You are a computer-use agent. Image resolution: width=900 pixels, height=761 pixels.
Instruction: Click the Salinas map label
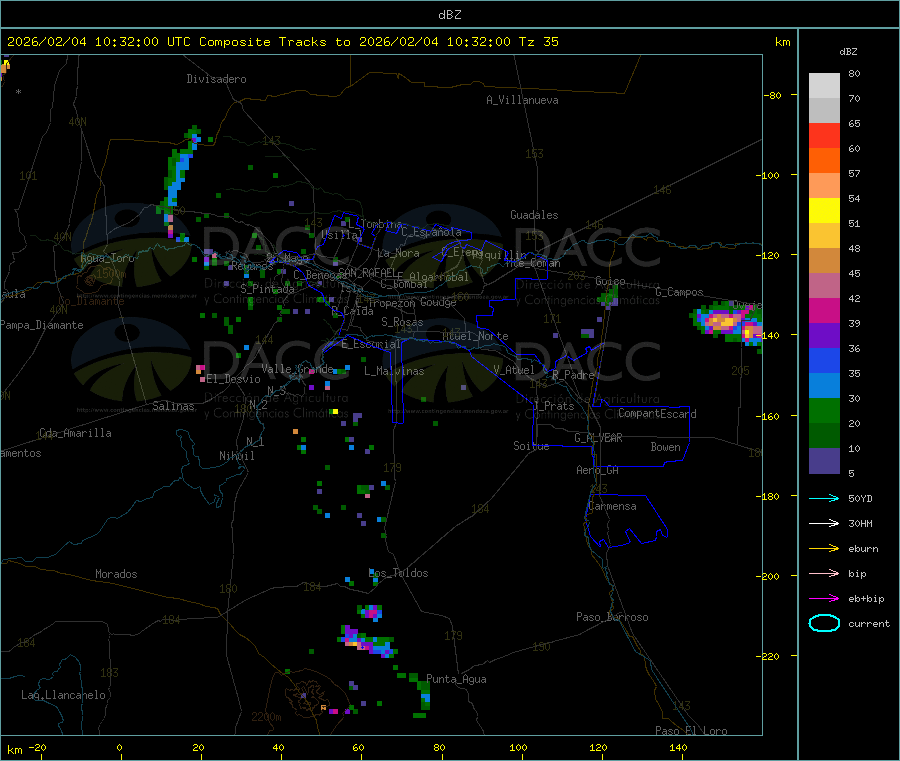173,406
